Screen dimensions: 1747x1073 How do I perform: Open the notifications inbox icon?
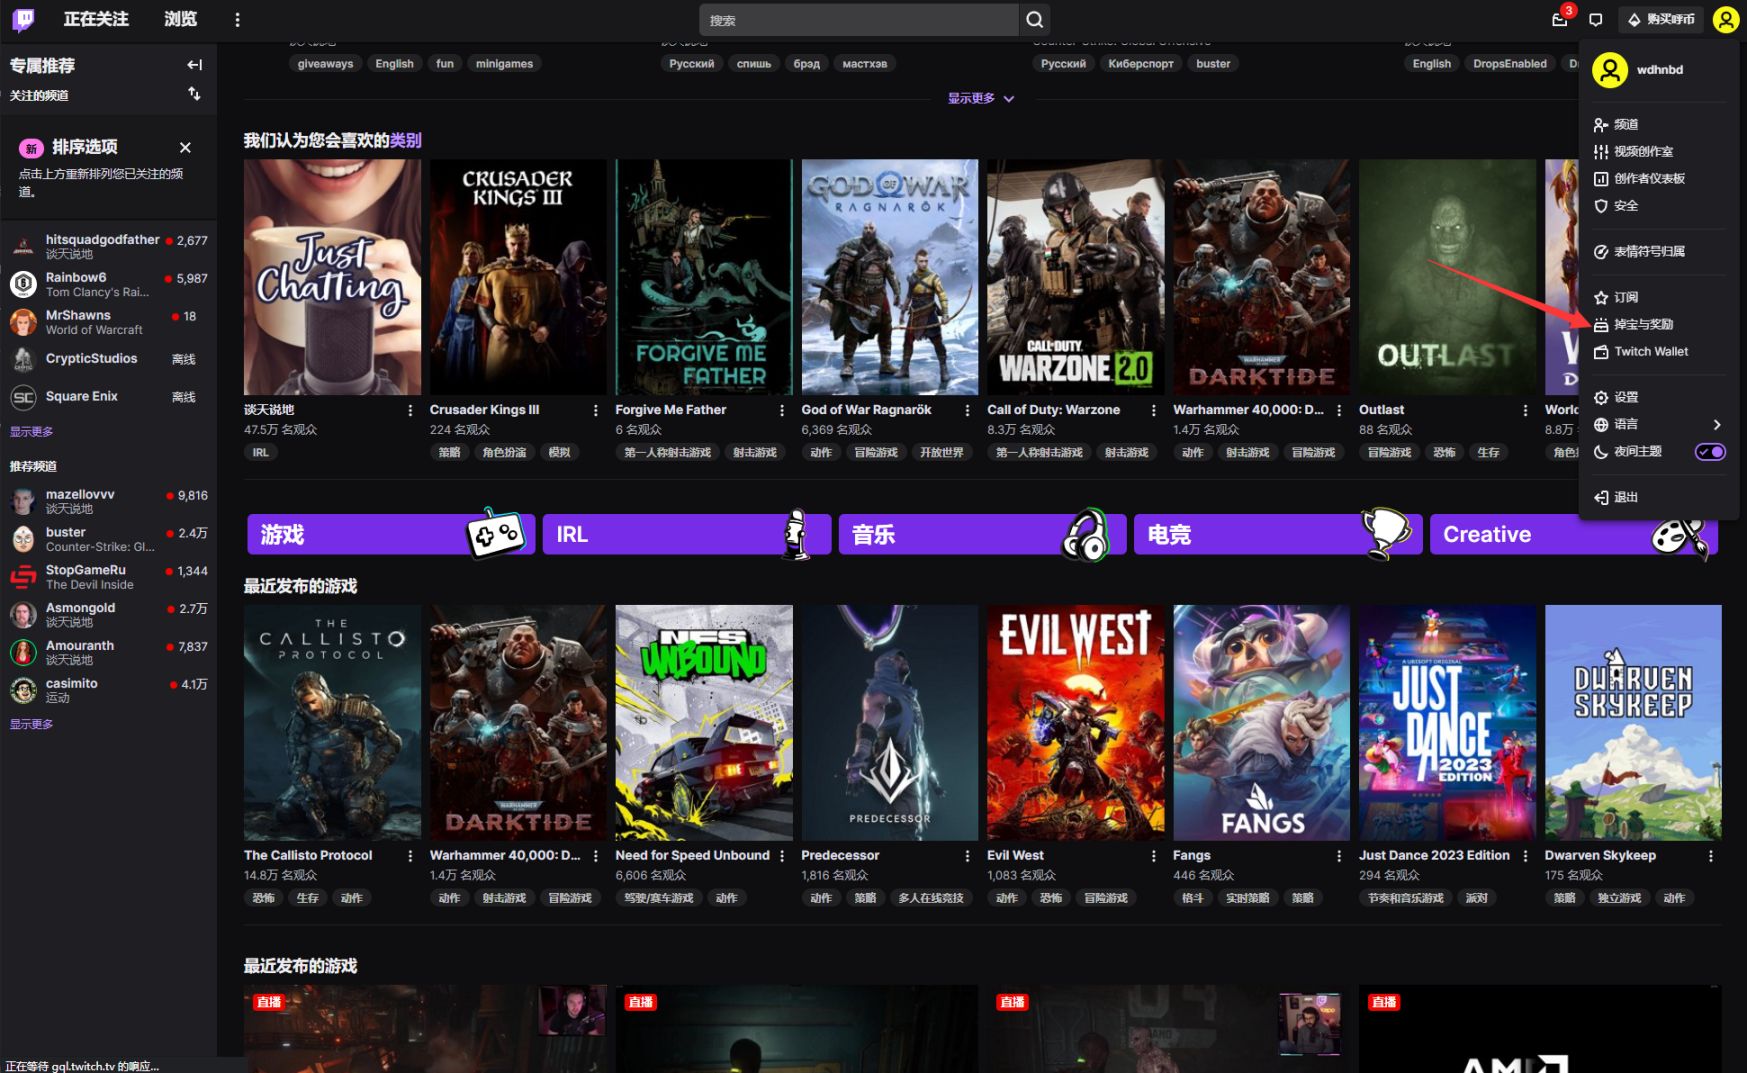[x=1559, y=20]
